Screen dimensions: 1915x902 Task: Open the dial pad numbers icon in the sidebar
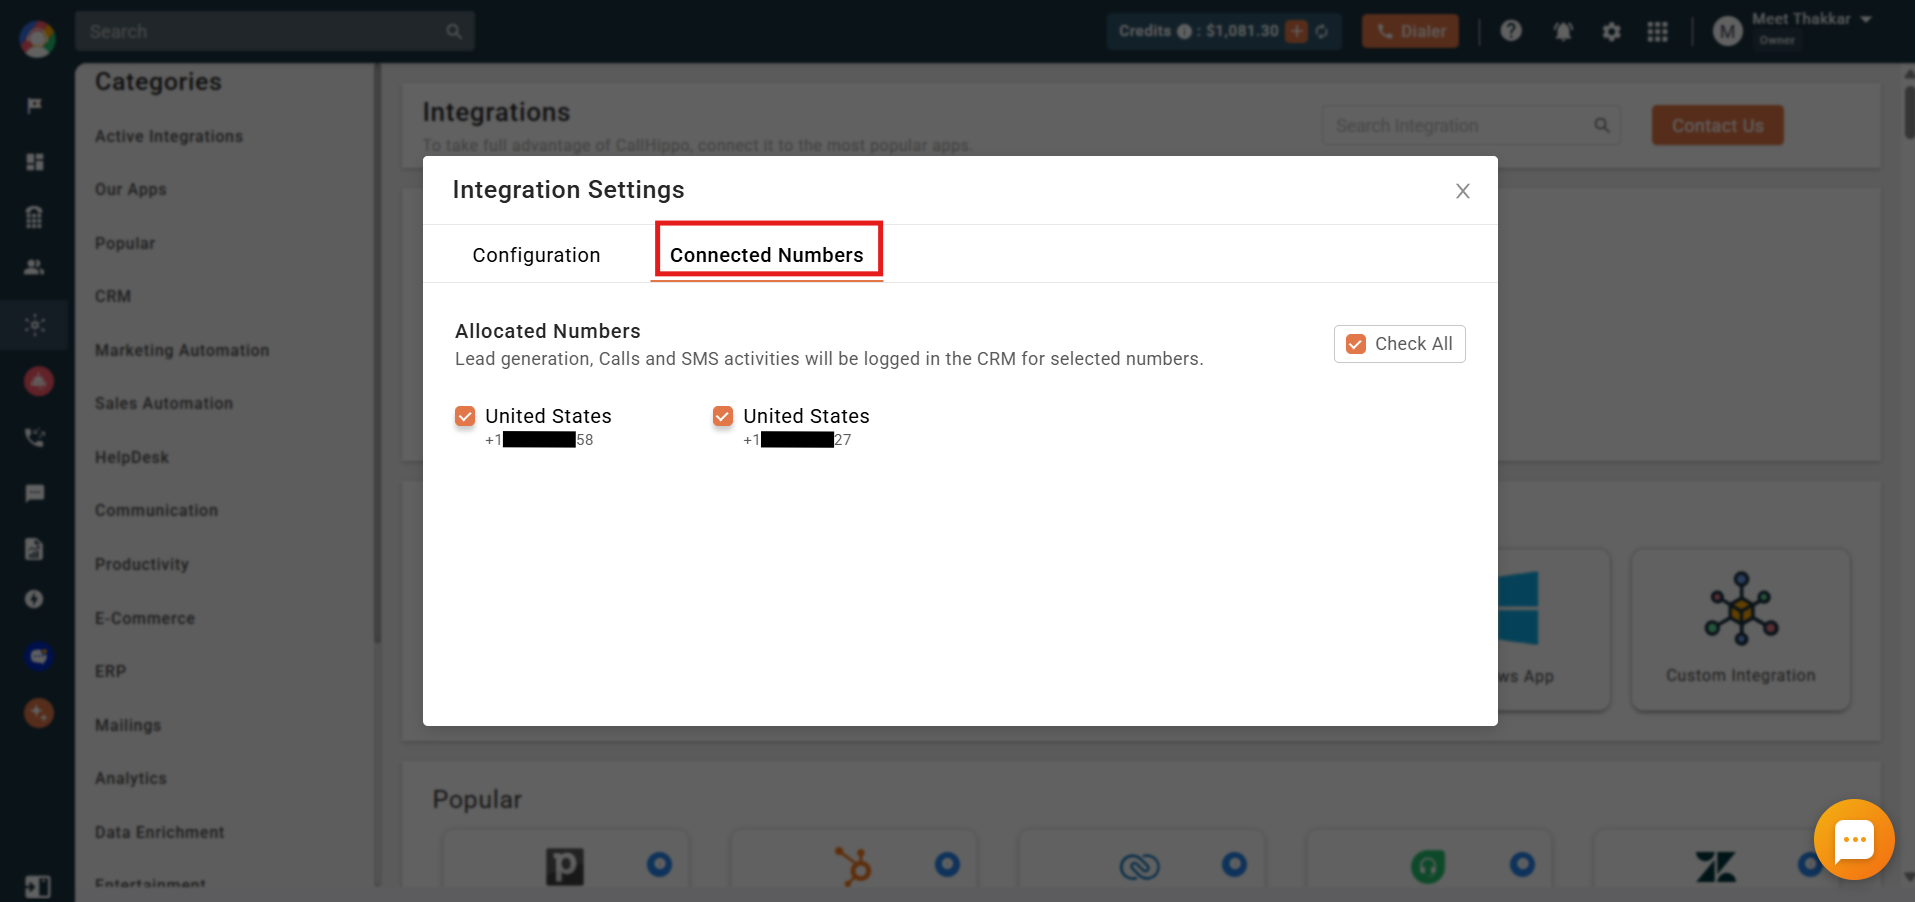(35, 216)
